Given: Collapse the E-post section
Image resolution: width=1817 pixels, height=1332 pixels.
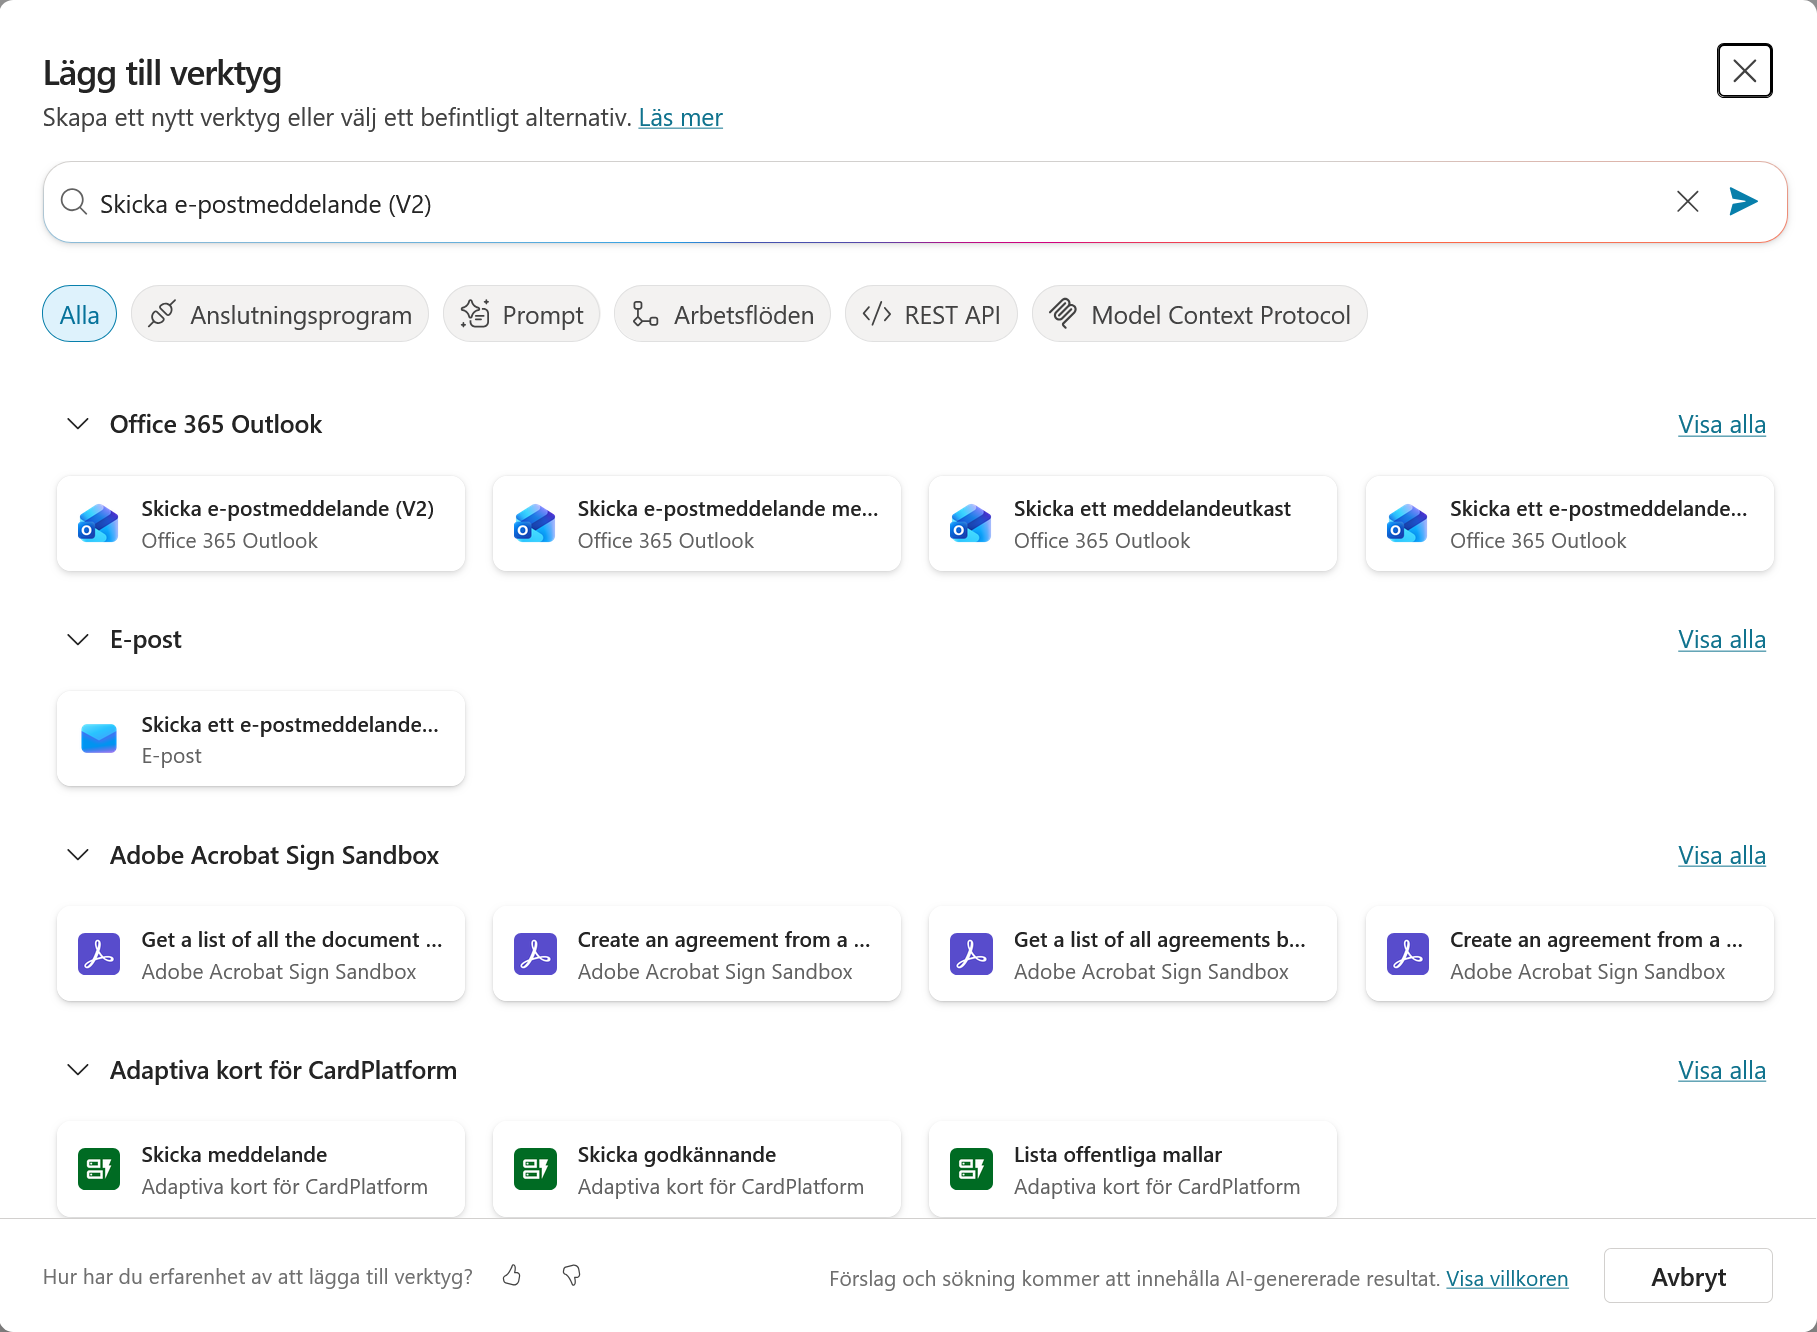Looking at the screenshot, I should [78, 639].
